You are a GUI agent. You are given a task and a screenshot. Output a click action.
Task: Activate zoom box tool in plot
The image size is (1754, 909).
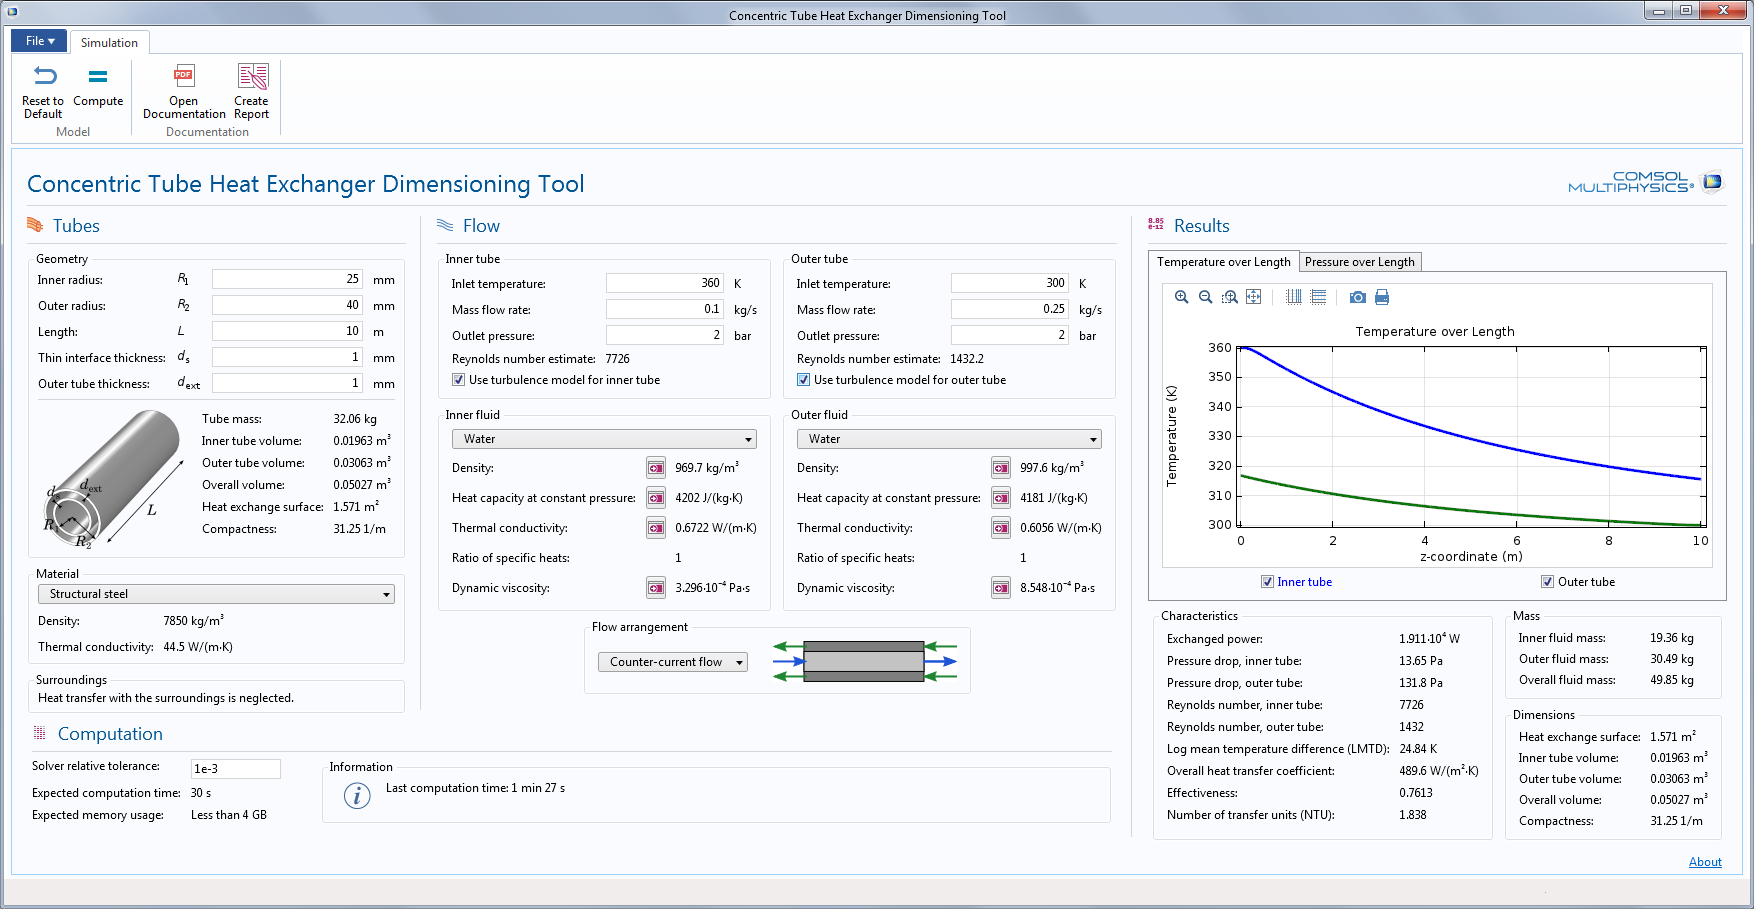(x=1230, y=297)
